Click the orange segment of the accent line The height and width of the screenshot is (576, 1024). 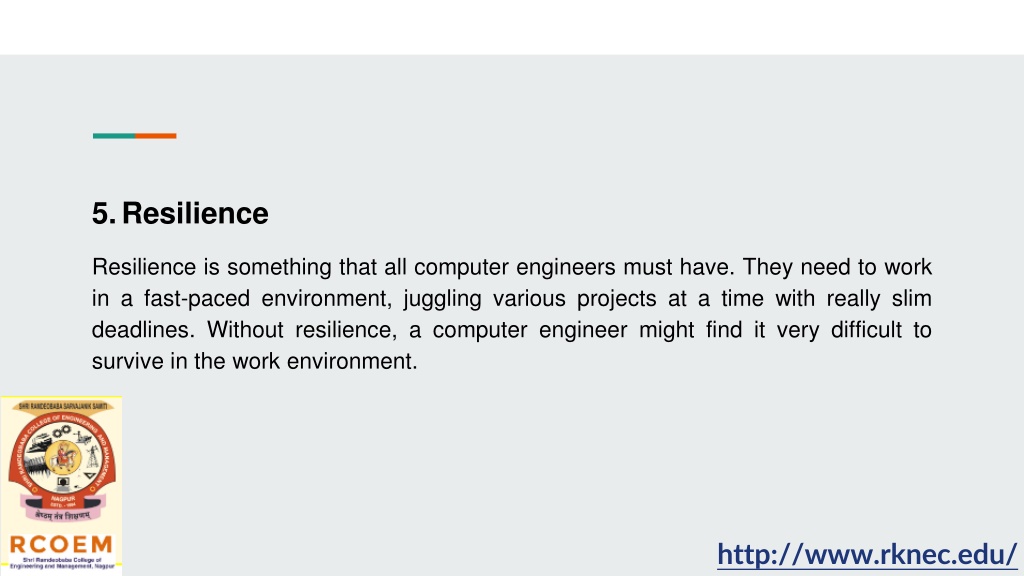(155, 136)
